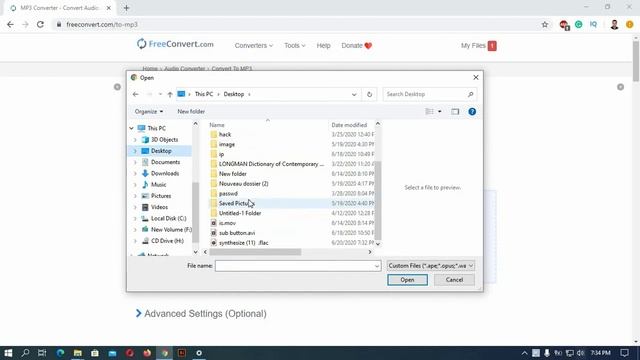This screenshot has height=360, width=640.
Task: Open the Chrome profile avatar
Action: click(x=614, y=24)
